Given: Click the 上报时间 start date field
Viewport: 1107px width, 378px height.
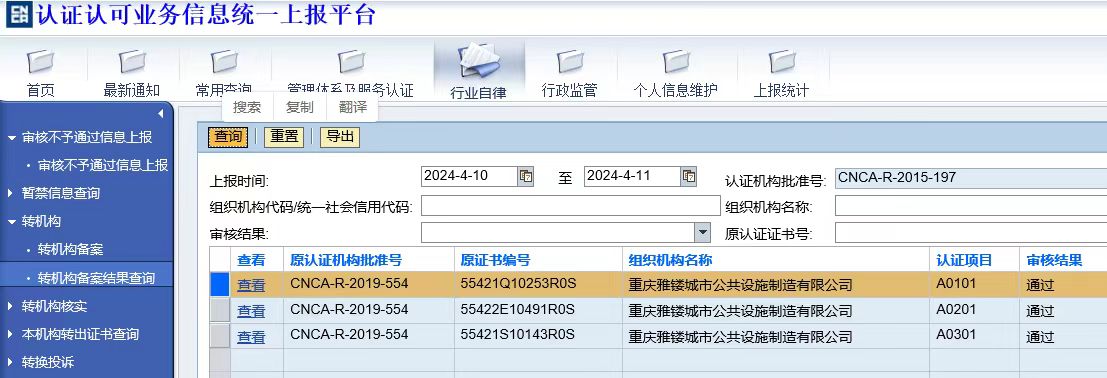Looking at the screenshot, I should [x=469, y=177].
